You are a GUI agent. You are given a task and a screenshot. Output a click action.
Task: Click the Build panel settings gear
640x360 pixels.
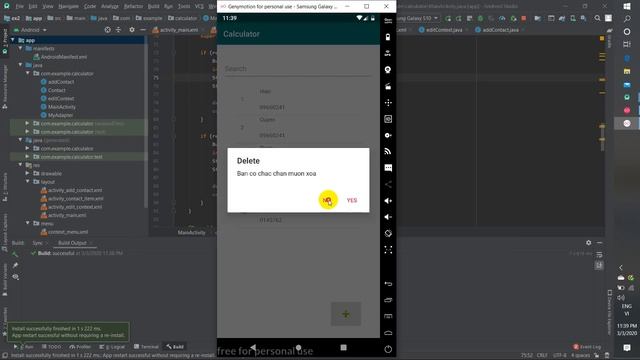pos(589,242)
